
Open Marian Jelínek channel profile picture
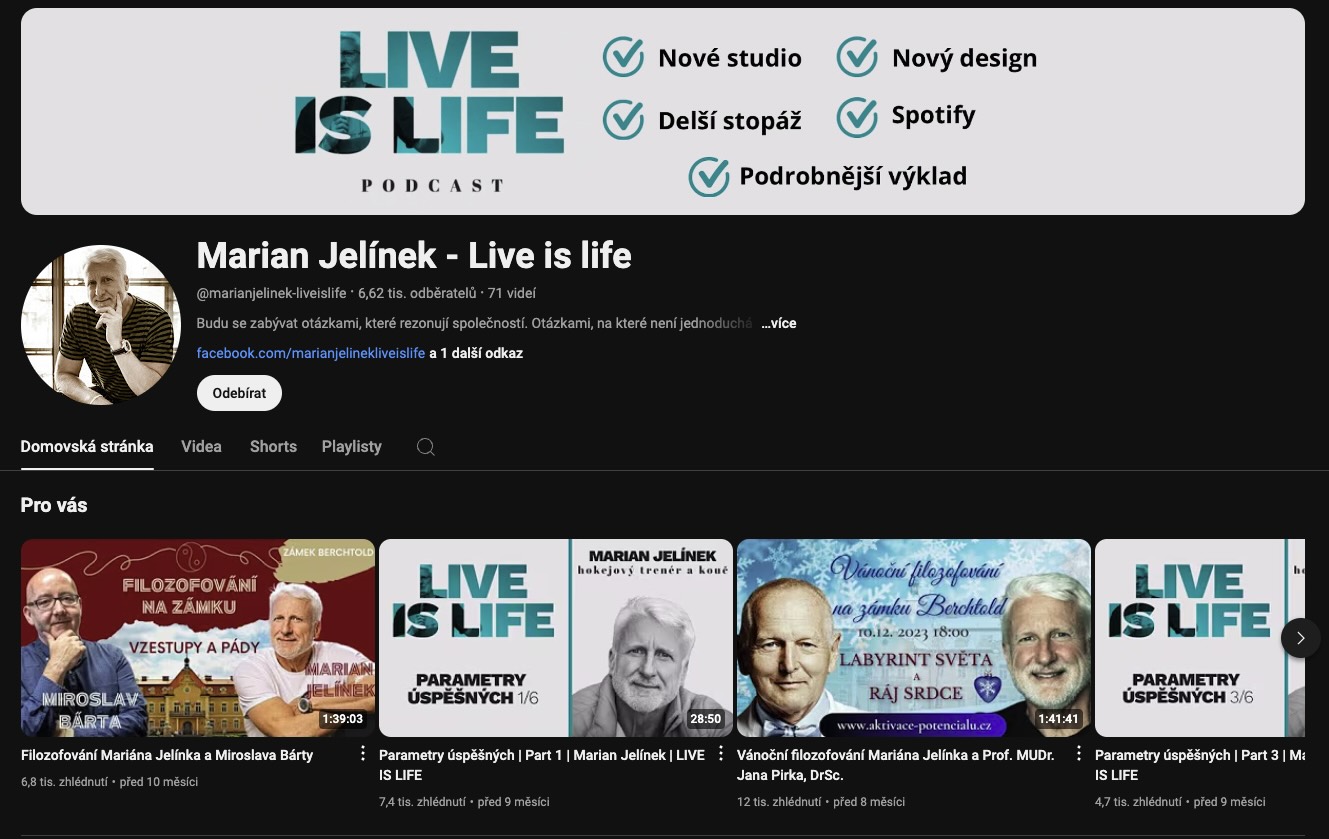click(x=101, y=325)
